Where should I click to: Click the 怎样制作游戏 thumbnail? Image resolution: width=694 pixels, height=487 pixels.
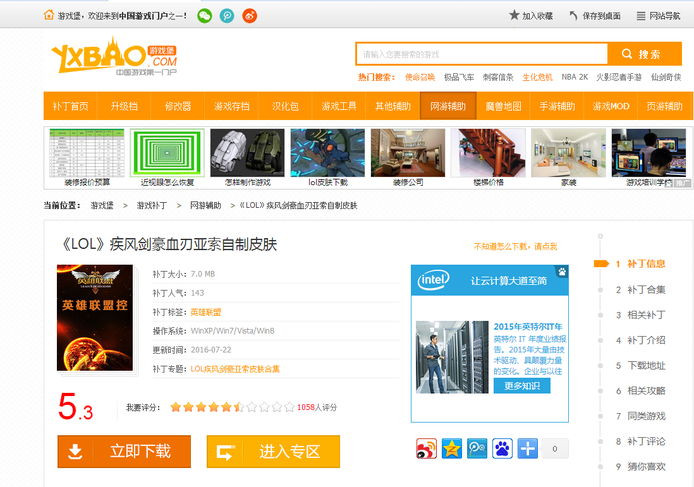[247, 153]
